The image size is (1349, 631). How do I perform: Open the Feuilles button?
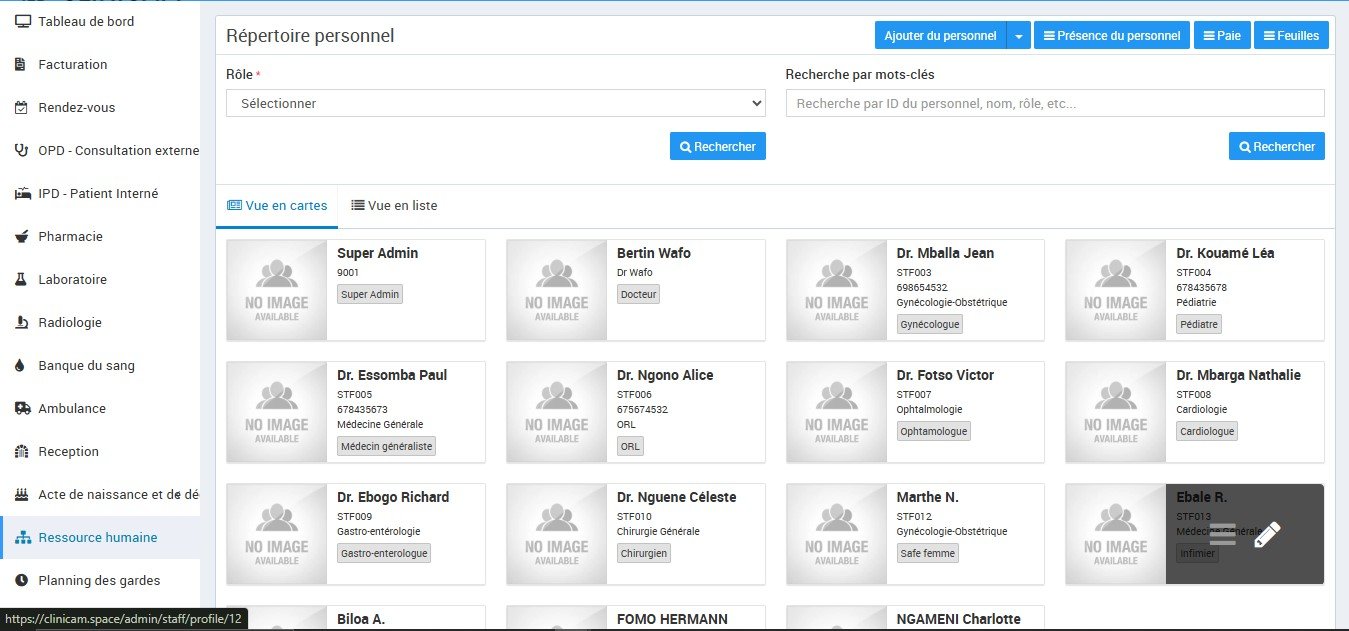[x=1290, y=36]
